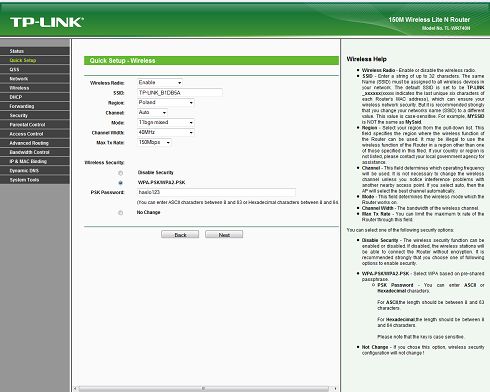Click the Next button
This screenshot has height=392, width=490.
coord(224,235)
